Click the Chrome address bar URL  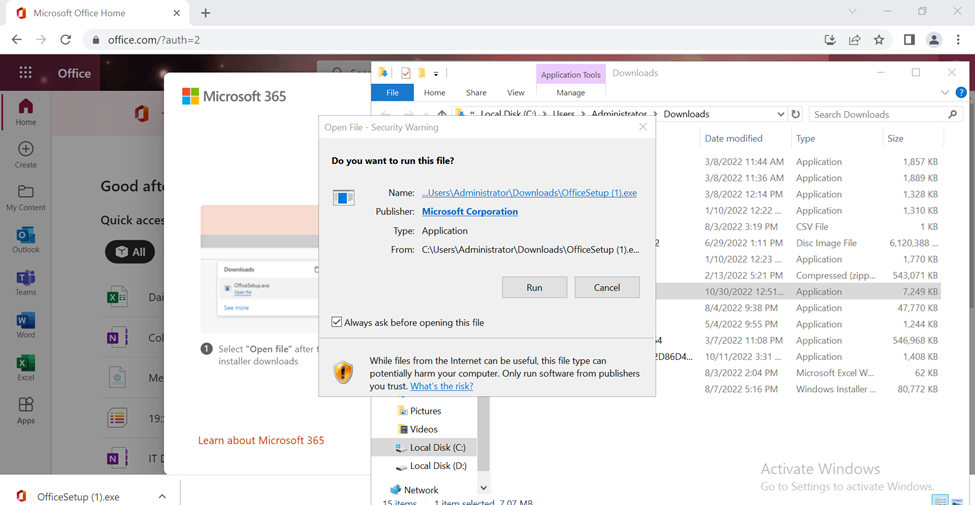(x=154, y=40)
